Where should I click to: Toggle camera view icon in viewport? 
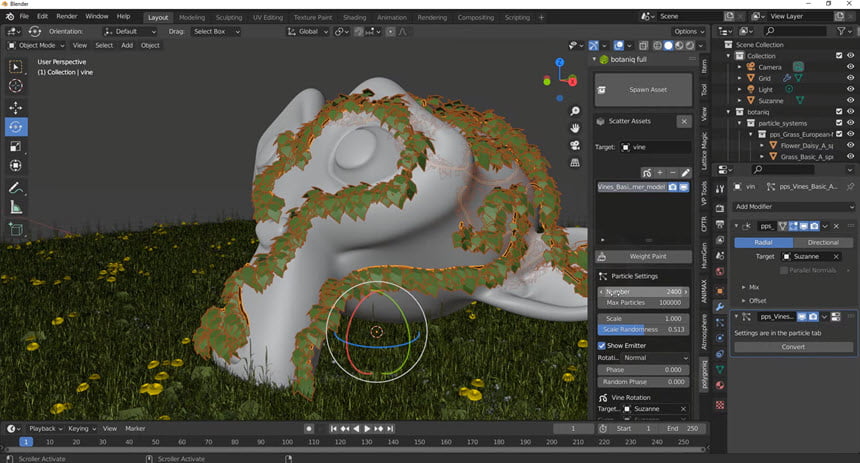(575, 145)
